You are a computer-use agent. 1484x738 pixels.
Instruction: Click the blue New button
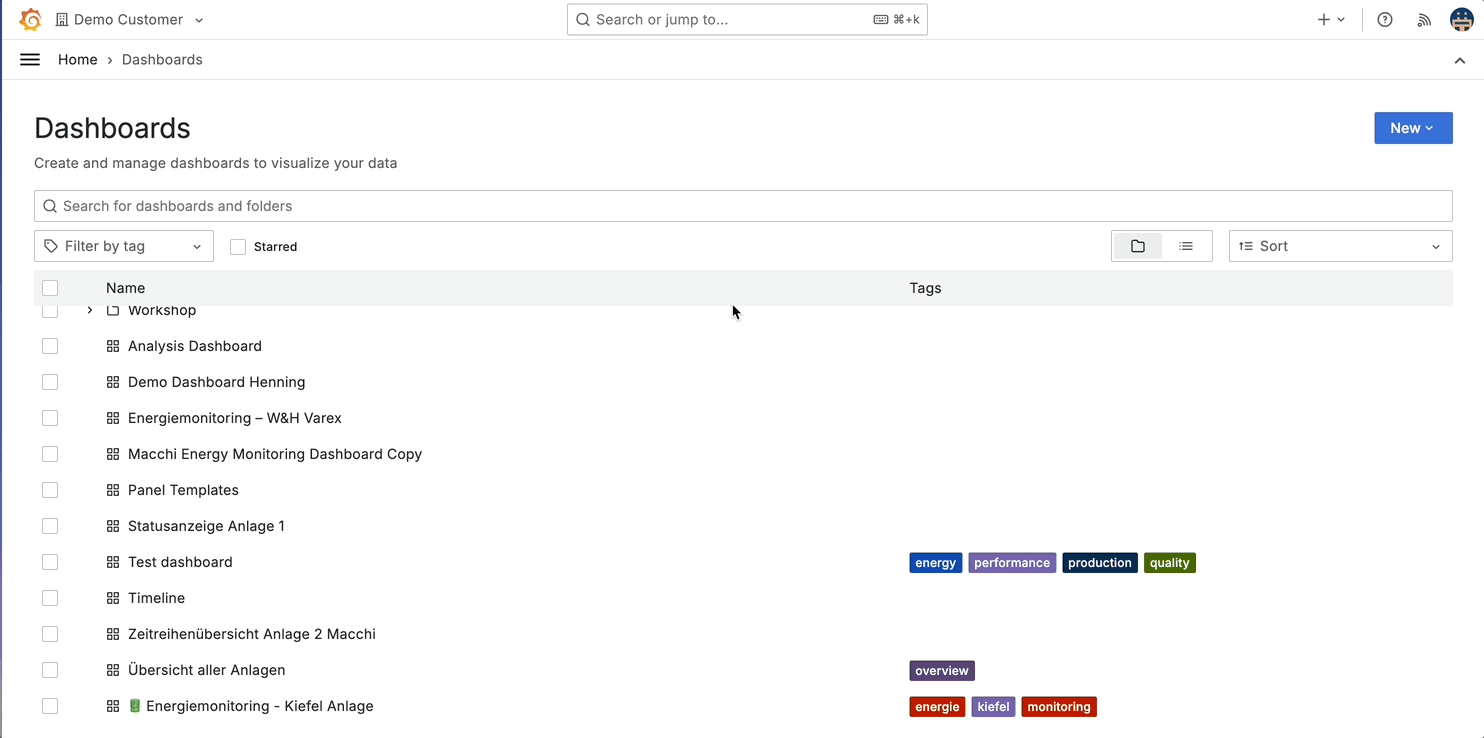(1412, 127)
